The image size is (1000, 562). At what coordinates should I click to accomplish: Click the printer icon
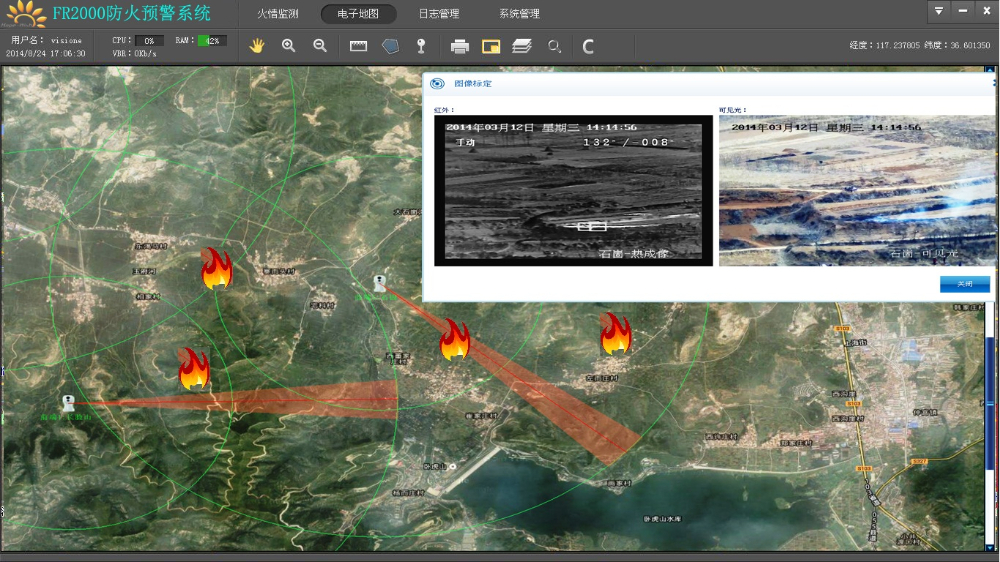pos(459,46)
